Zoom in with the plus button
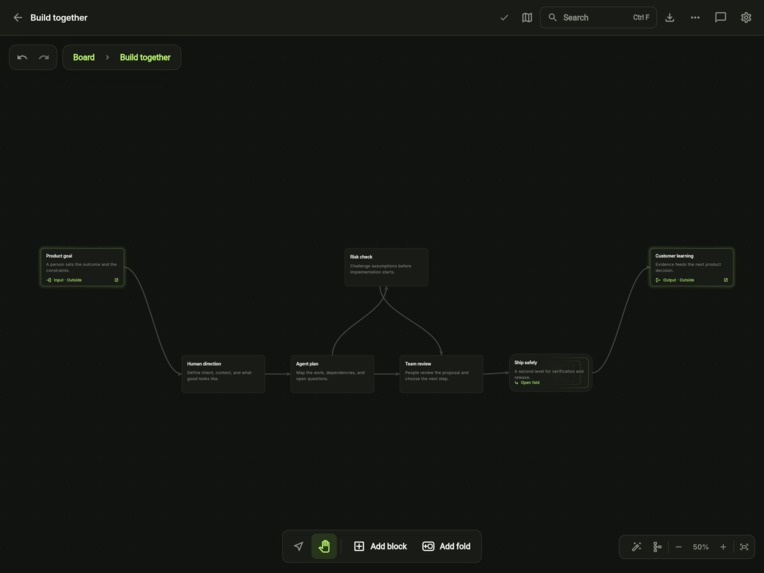This screenshot has height=573, width=764. 723,547
